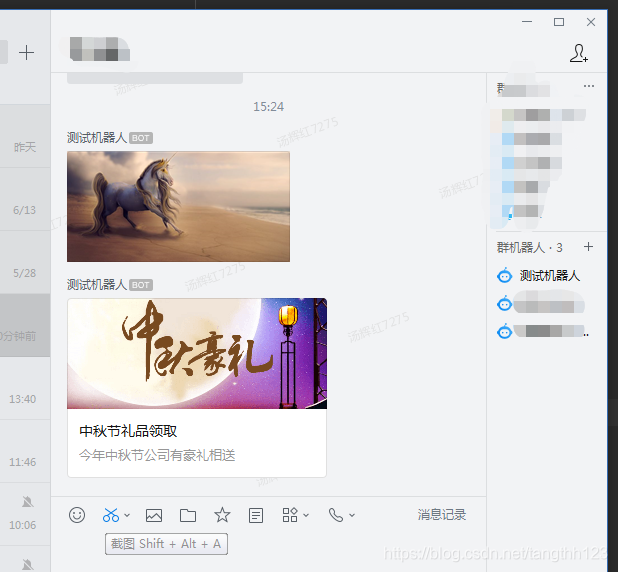
Task: Click the 群机器人 · 3 header
Action: tap(529, 248)
